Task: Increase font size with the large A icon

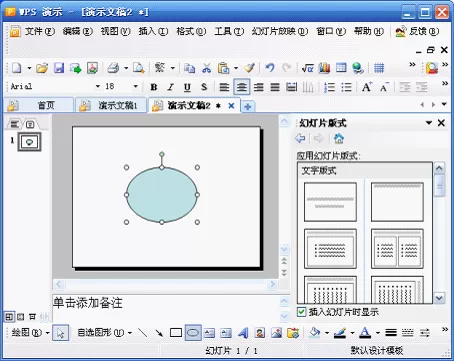Action: pyautogui.click(x=367, y=87)
